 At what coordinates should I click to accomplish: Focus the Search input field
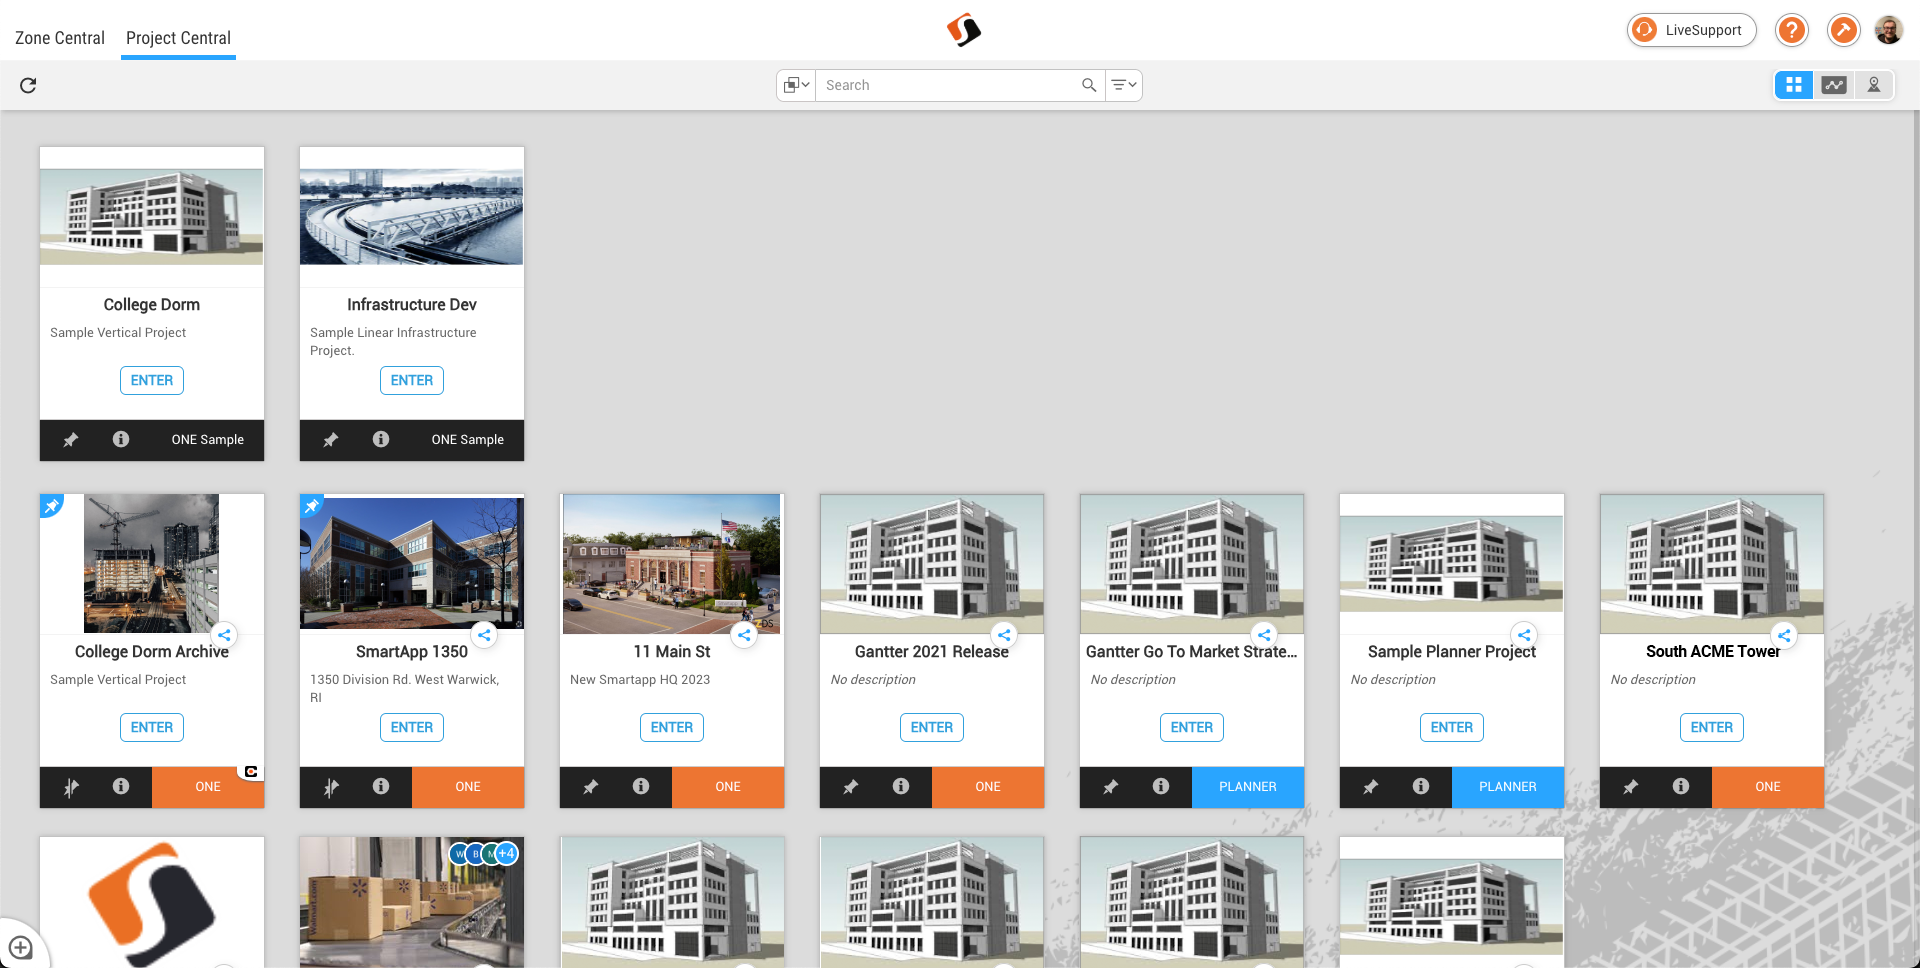coord(947,85)
